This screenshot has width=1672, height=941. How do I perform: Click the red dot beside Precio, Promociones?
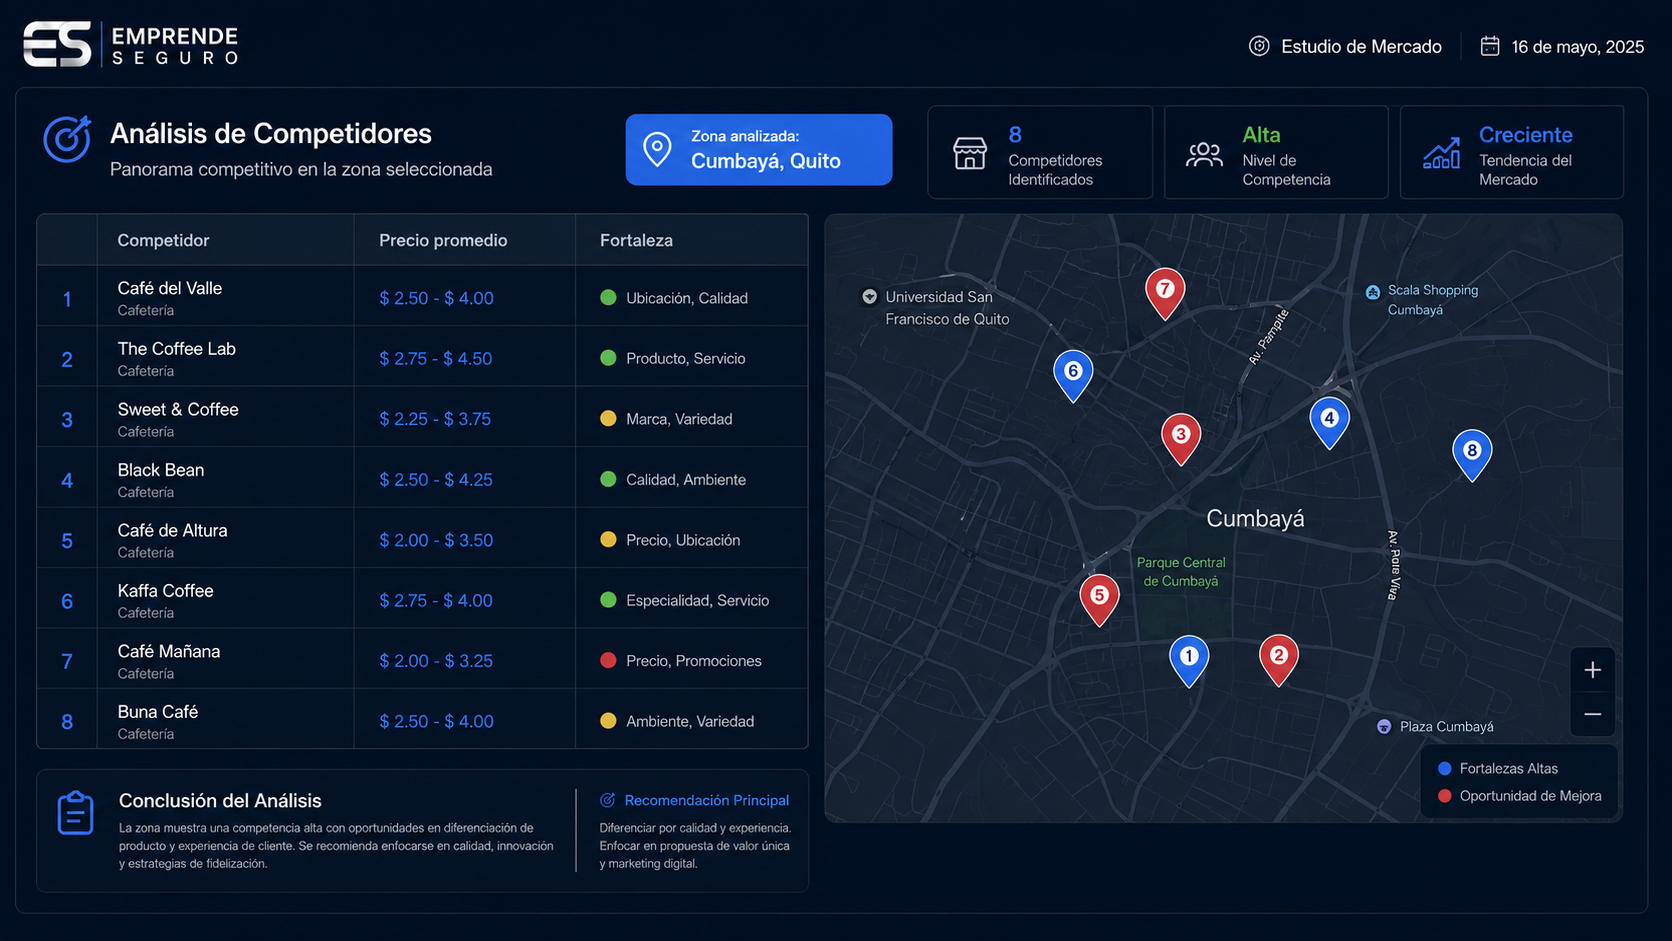click(608, 660)
